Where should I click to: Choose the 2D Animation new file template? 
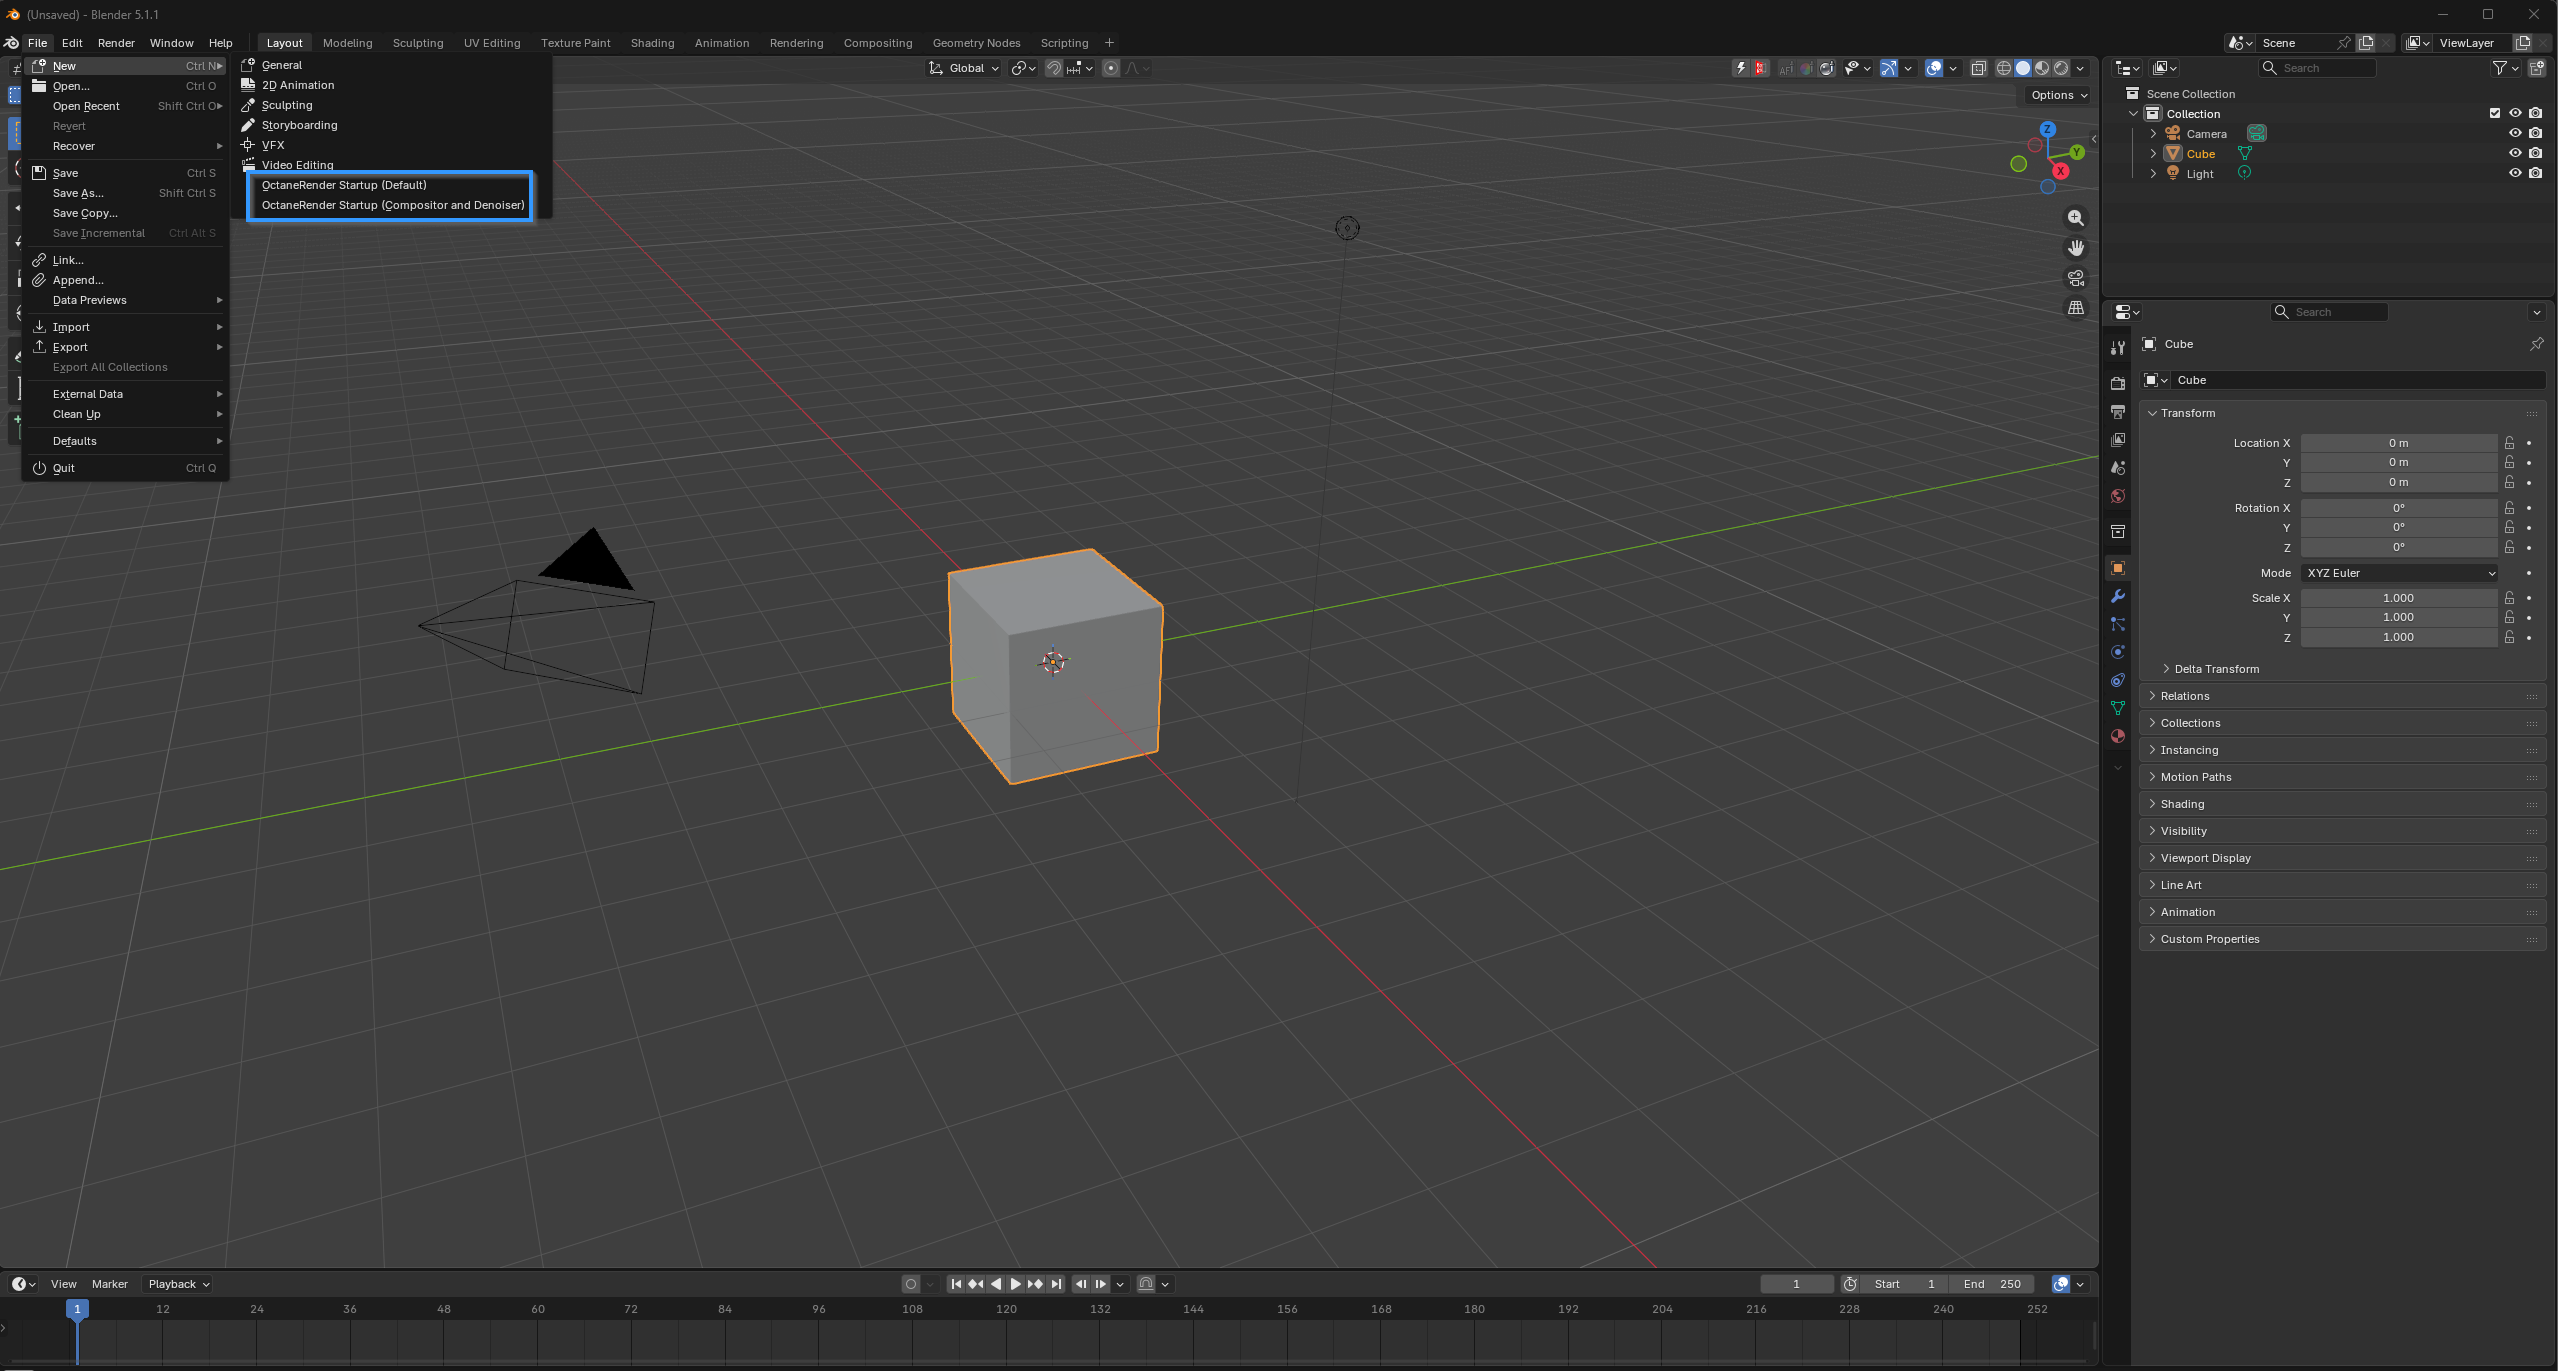(298, 85)
